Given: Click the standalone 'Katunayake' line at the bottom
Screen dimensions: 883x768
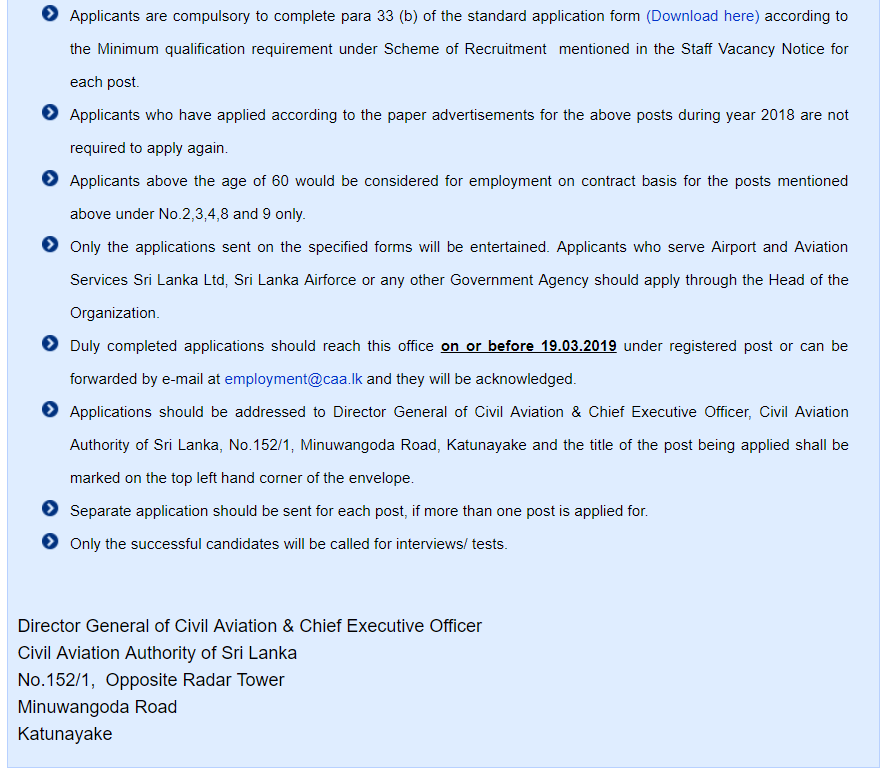Looking at the screenshot, I should click(65, 734).
